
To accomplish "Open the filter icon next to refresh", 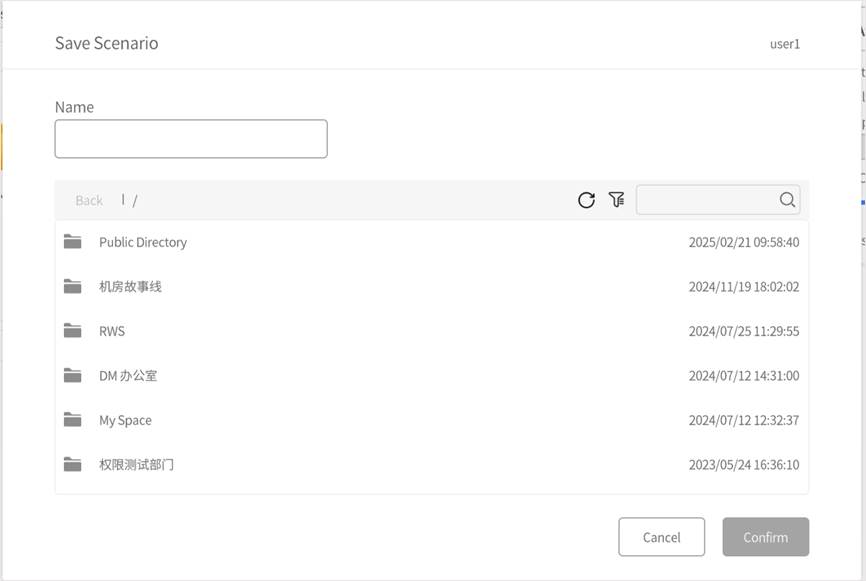I will (616, 200).
